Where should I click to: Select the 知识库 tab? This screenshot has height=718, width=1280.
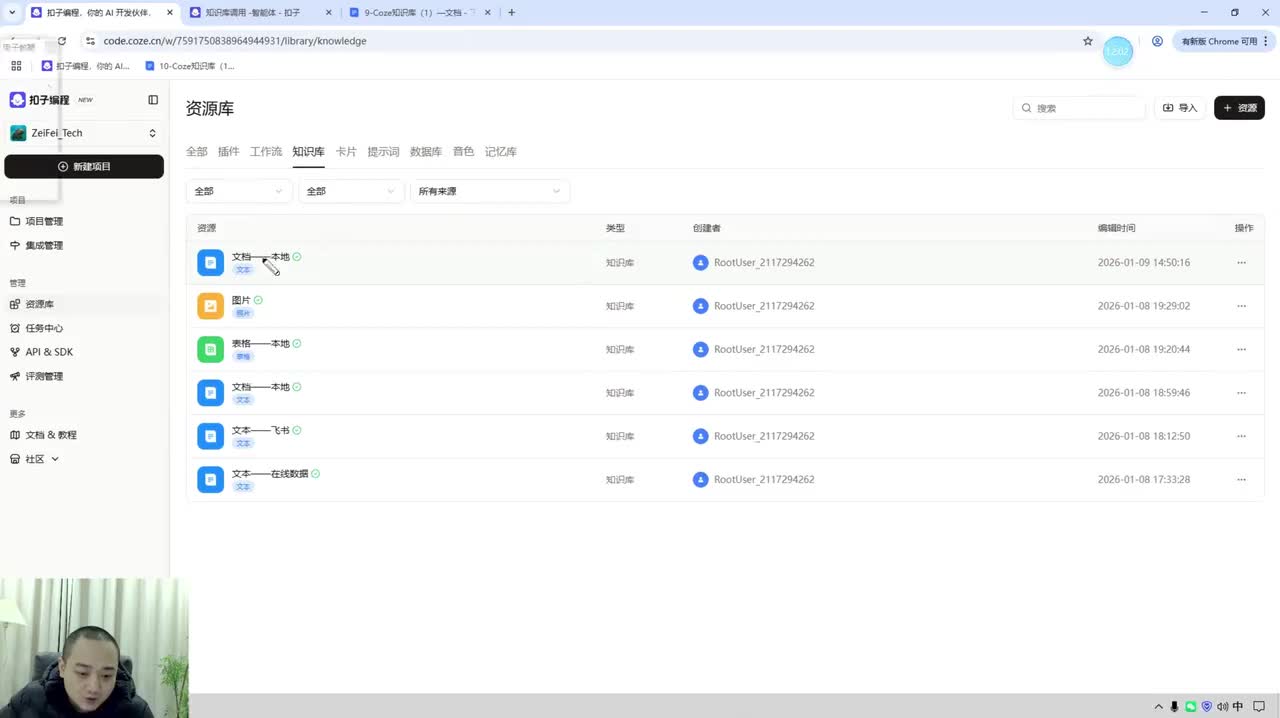pos(308,152)
